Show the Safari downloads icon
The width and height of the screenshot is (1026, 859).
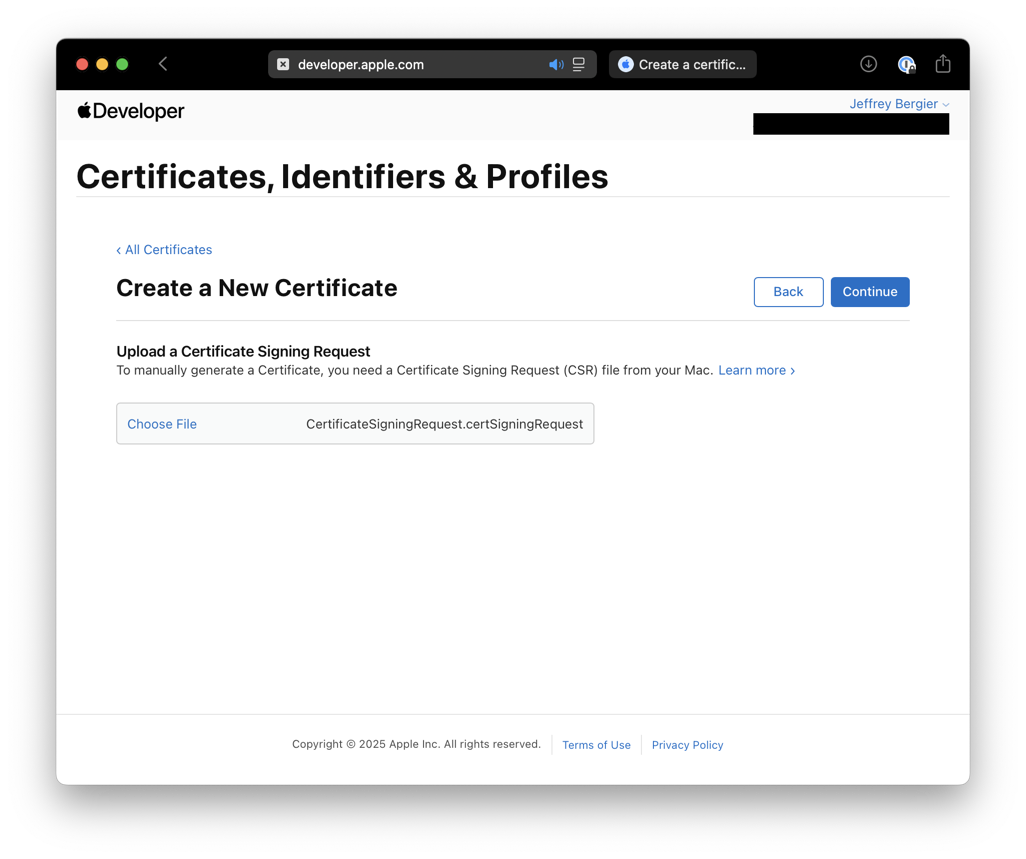(868, 64)
